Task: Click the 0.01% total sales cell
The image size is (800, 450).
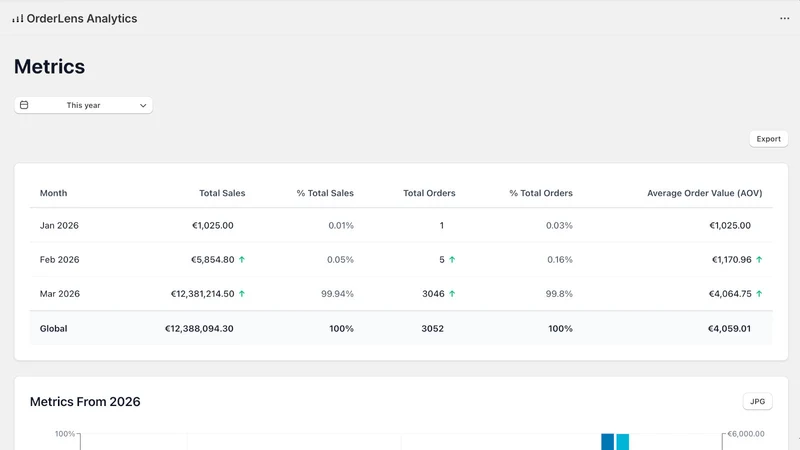Action: 341,226
